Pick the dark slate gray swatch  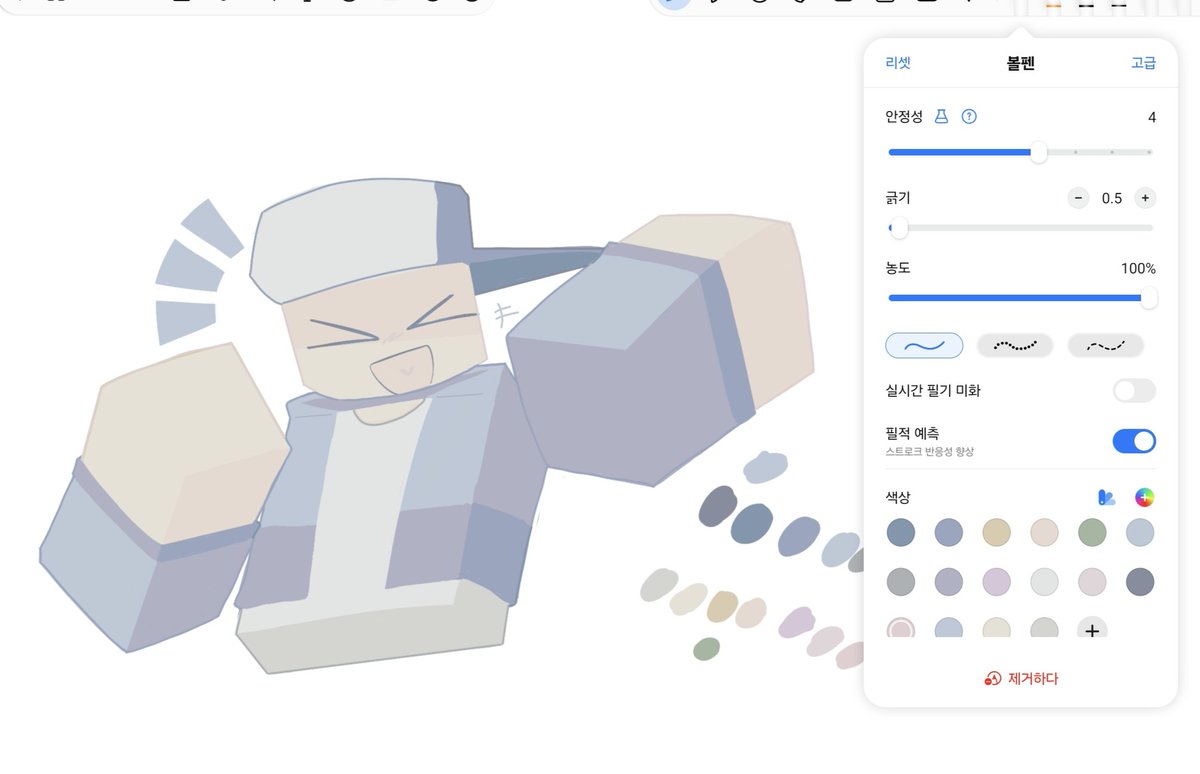(1140, 582)
